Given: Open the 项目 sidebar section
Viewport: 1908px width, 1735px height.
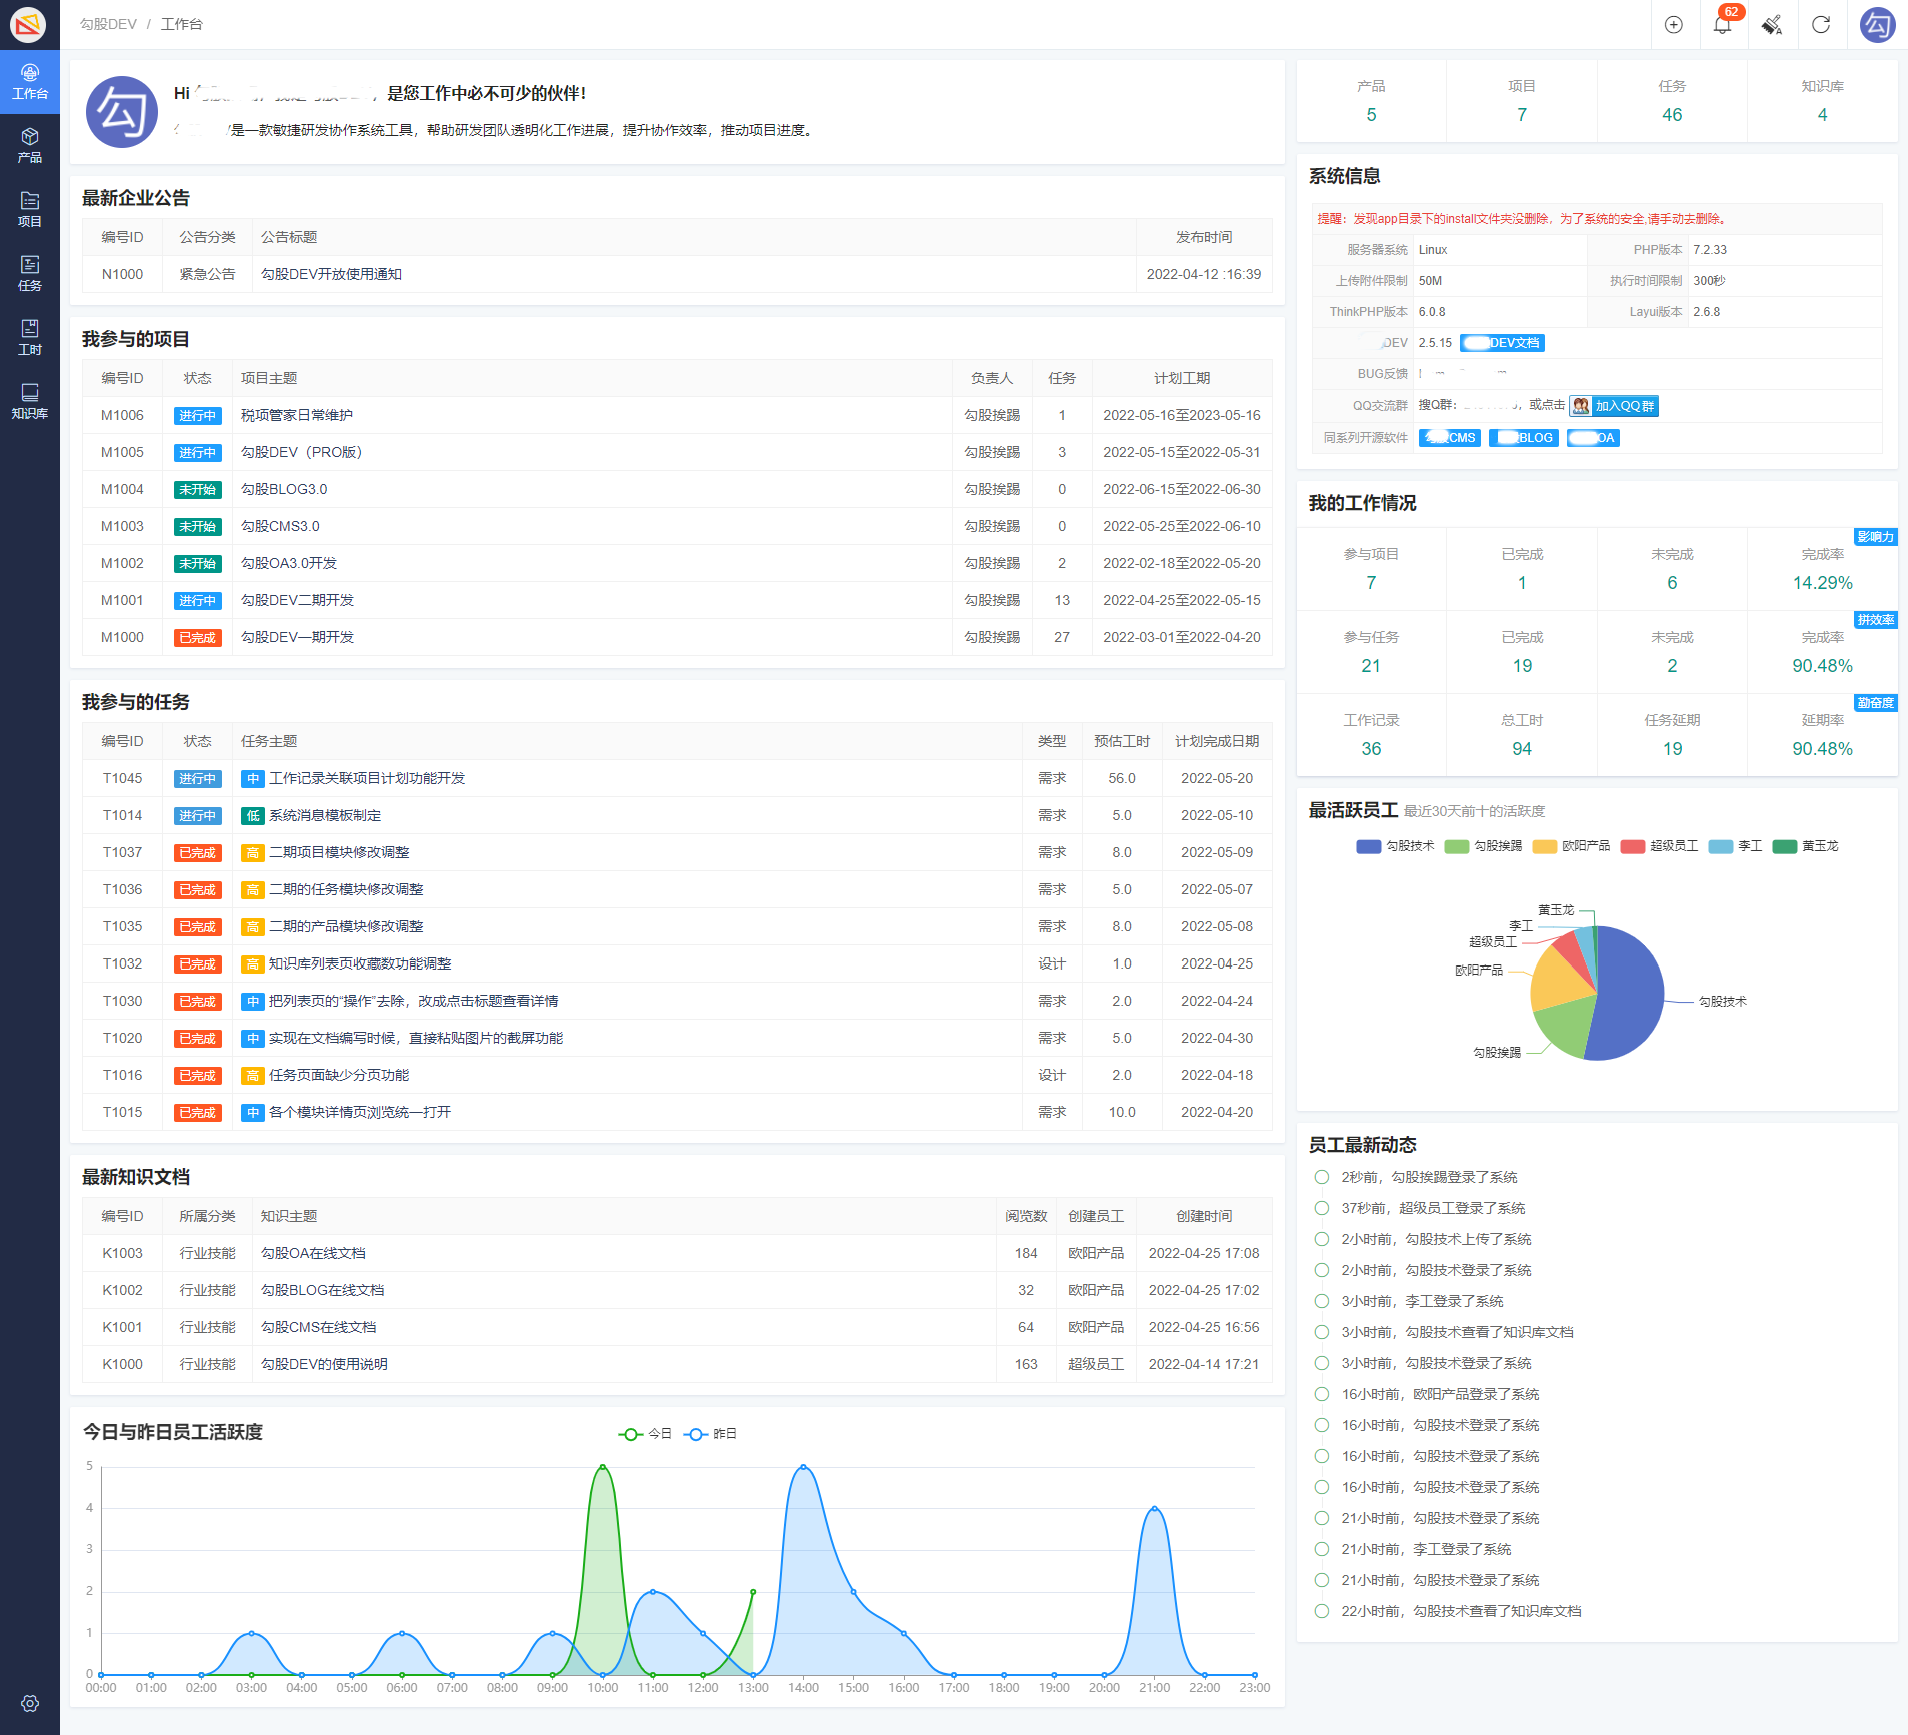Looking at the screenshot, I should [x=30, y=210].
